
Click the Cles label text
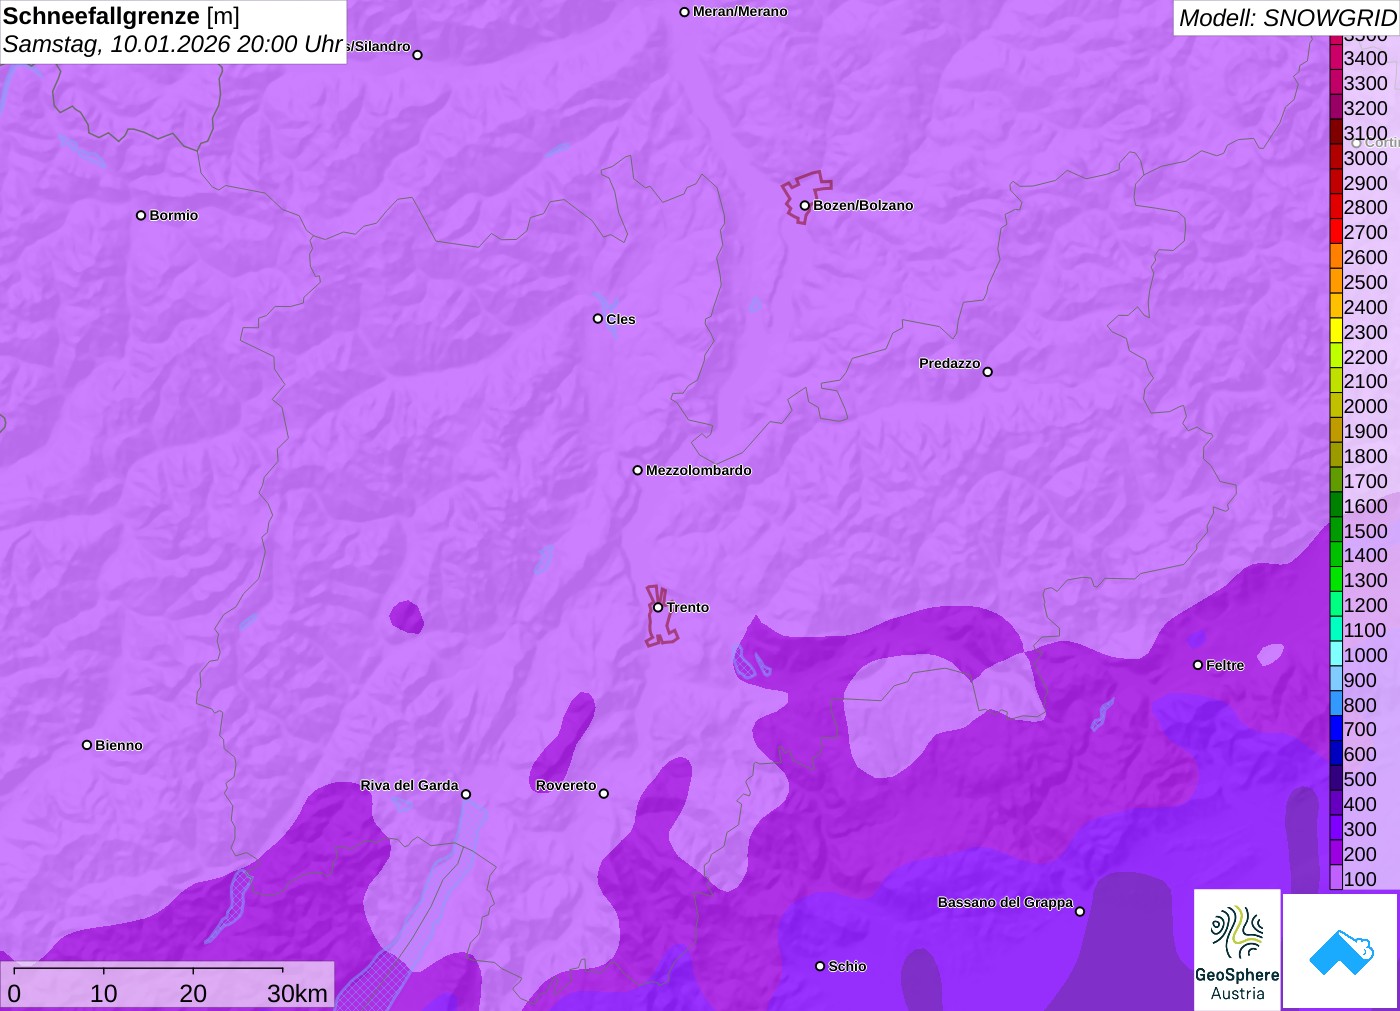pos(621,319)
